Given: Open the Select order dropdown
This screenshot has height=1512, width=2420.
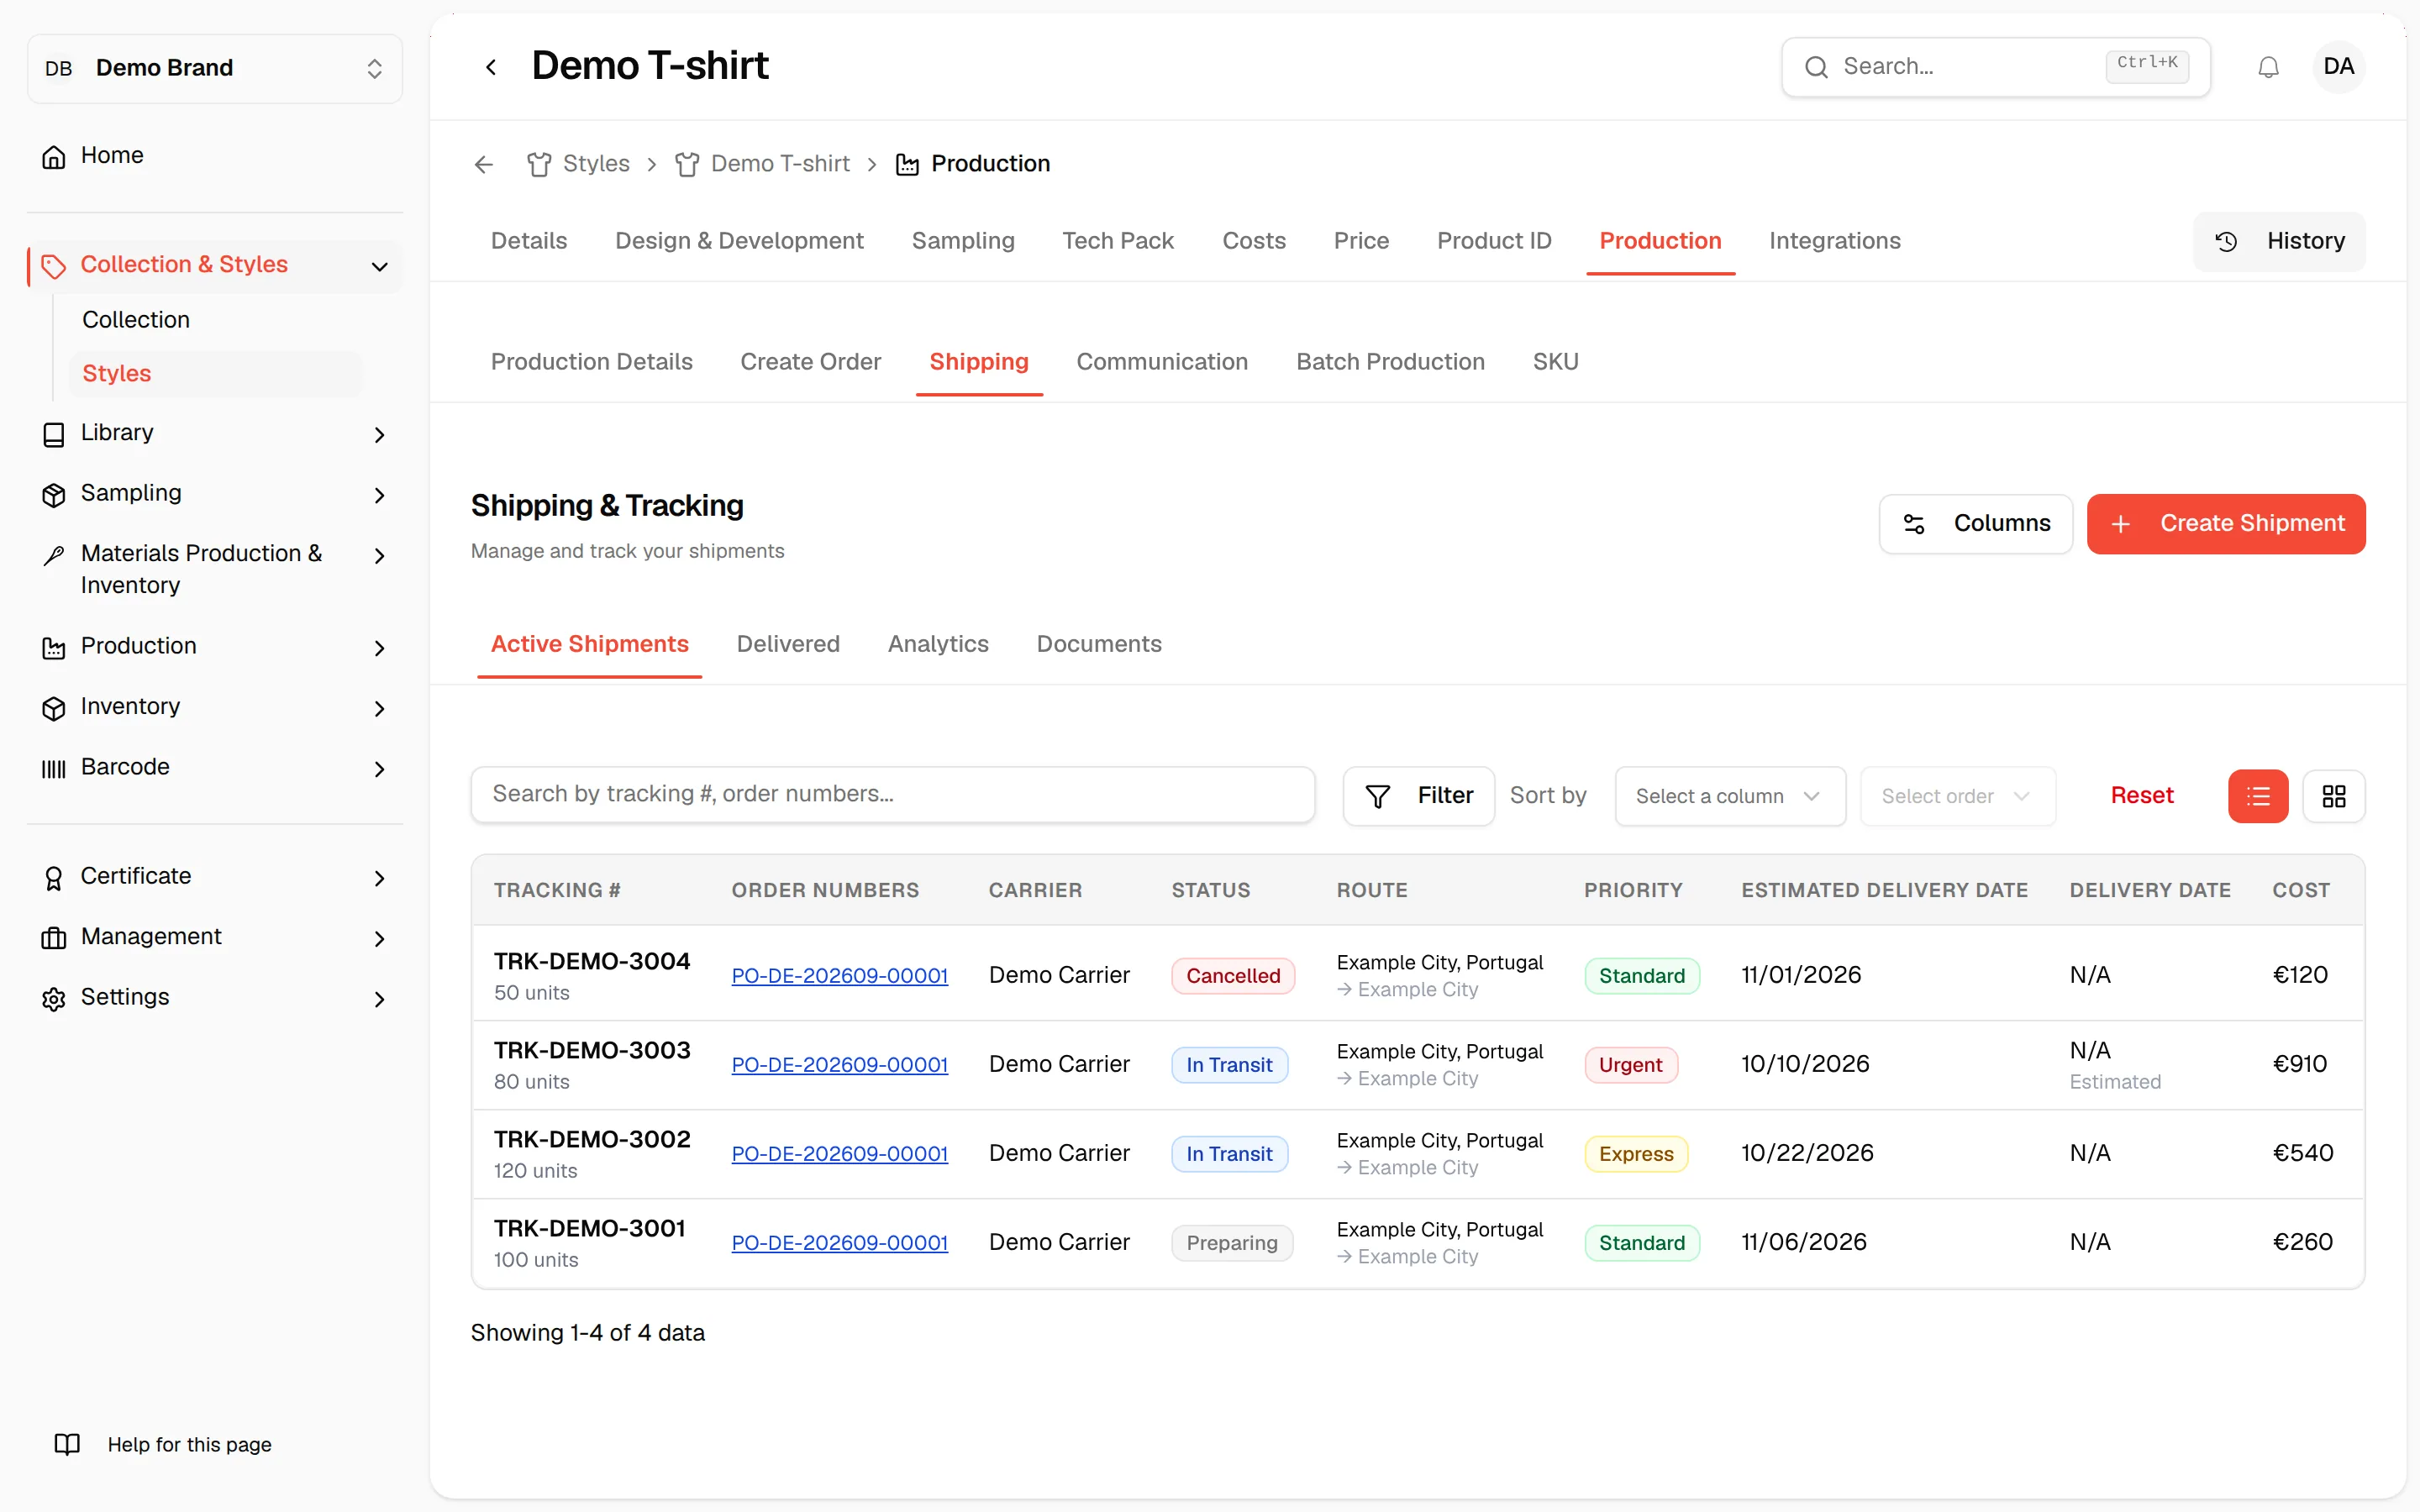Looking at the screenshot, I should tap(1957, 796).
